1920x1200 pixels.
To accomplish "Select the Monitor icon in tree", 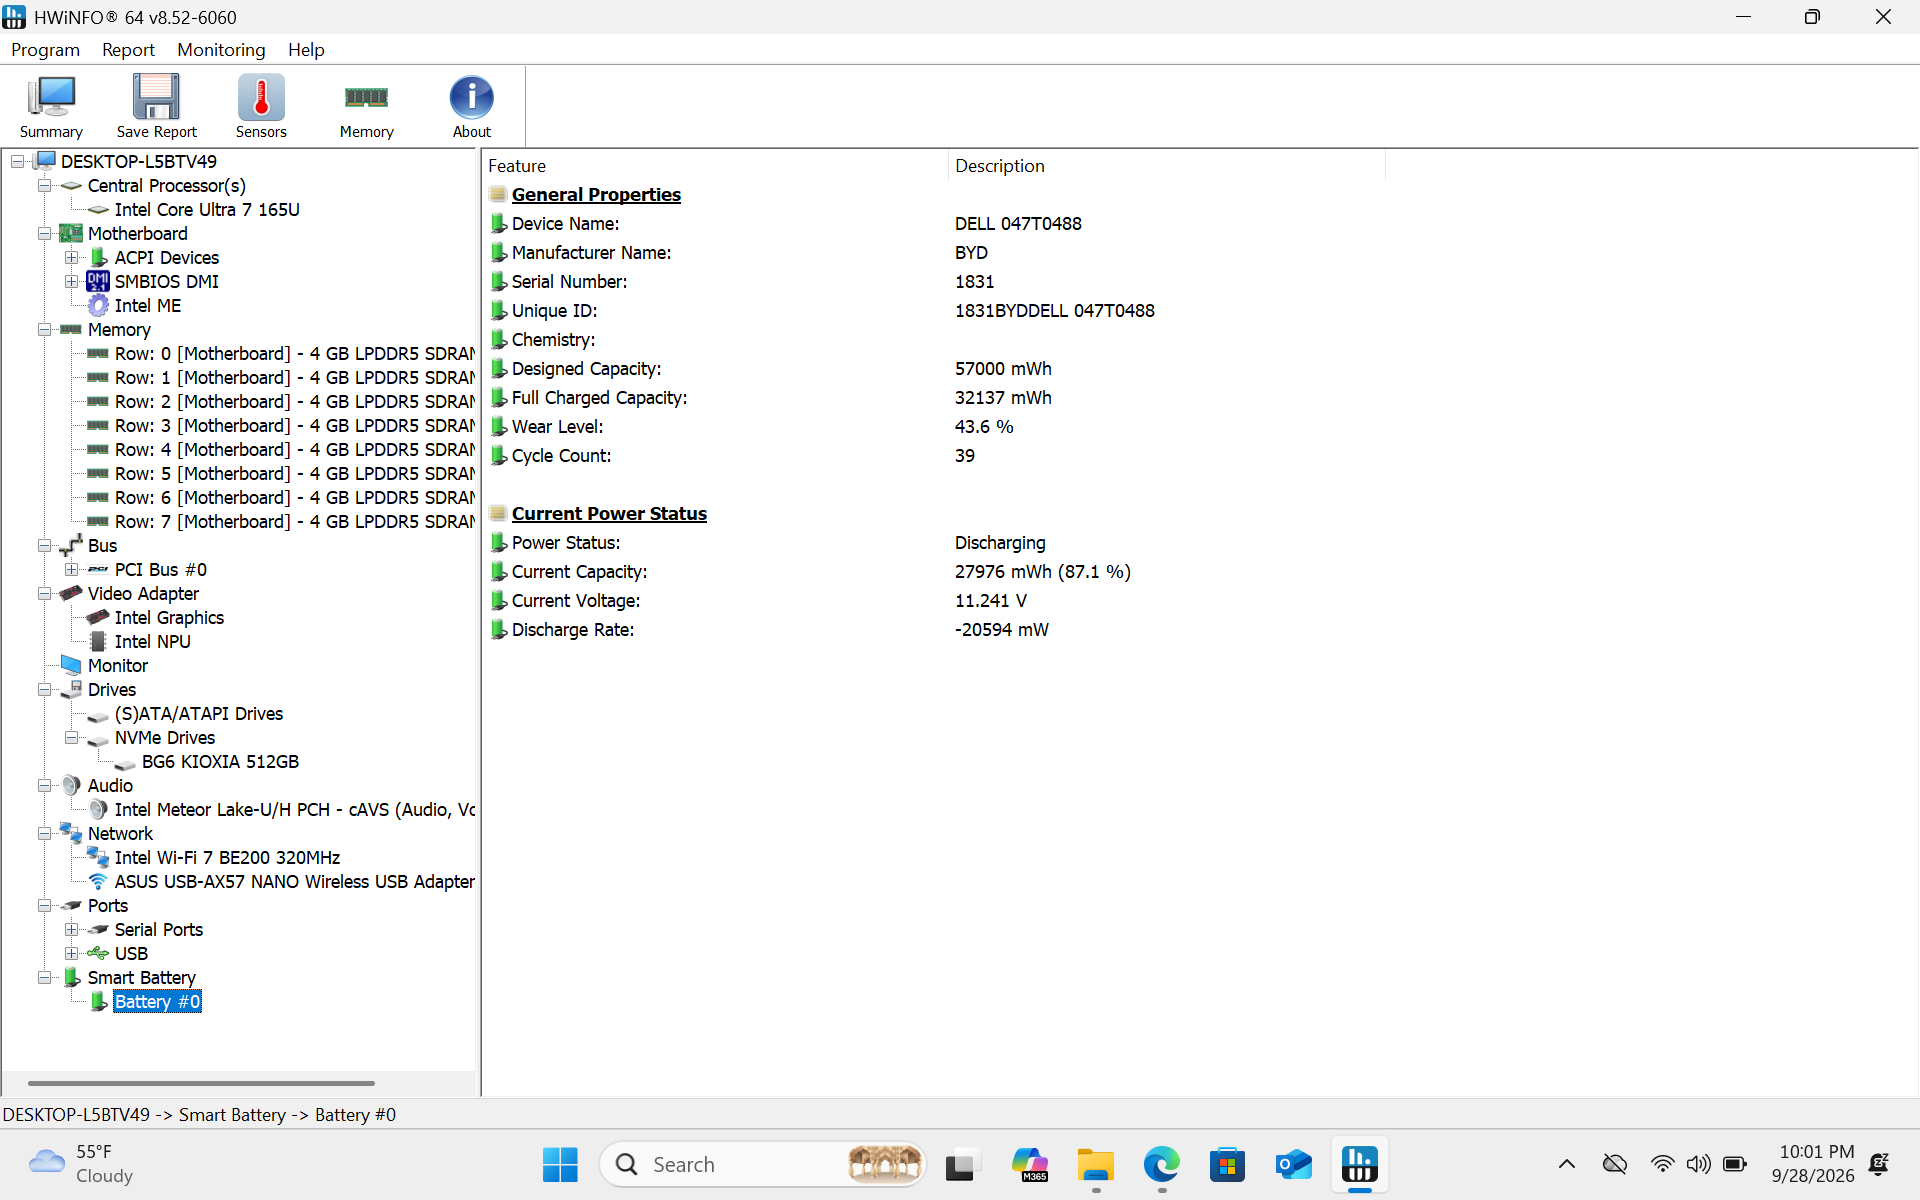I will coord(71,666).
